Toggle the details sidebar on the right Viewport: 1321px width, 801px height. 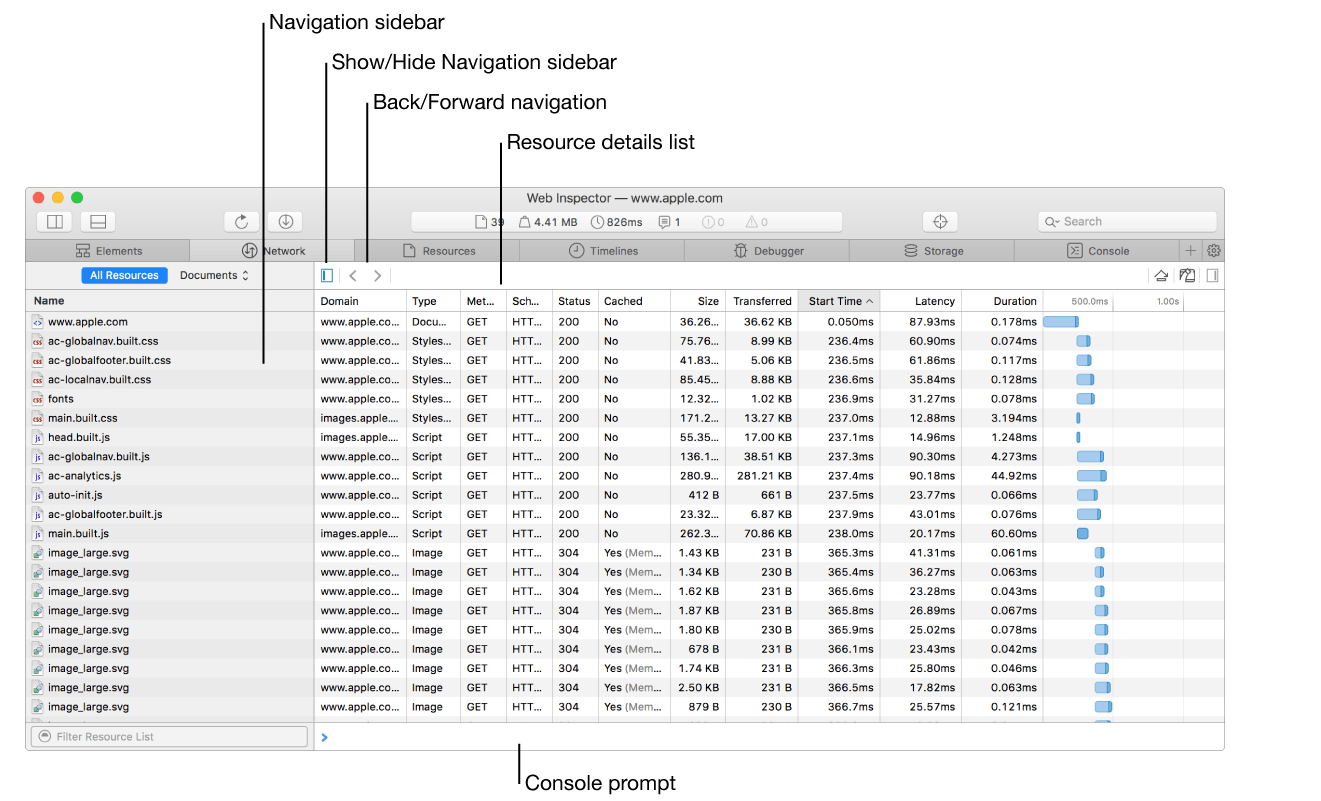coord(1212,276)
